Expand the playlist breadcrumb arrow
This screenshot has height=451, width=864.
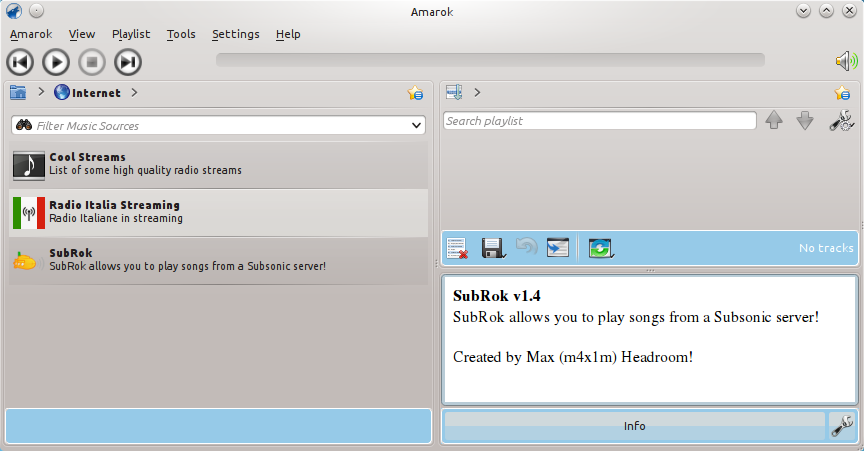477,93
